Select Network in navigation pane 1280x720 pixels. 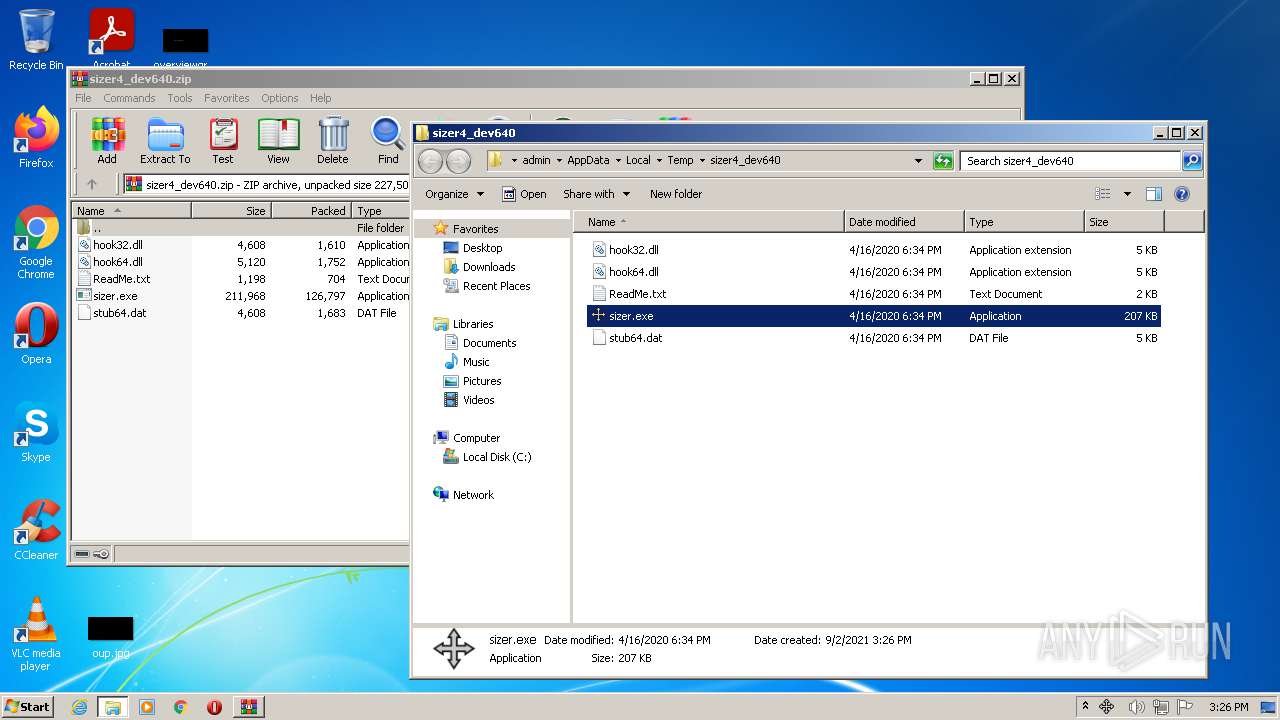tap(473, 495)
